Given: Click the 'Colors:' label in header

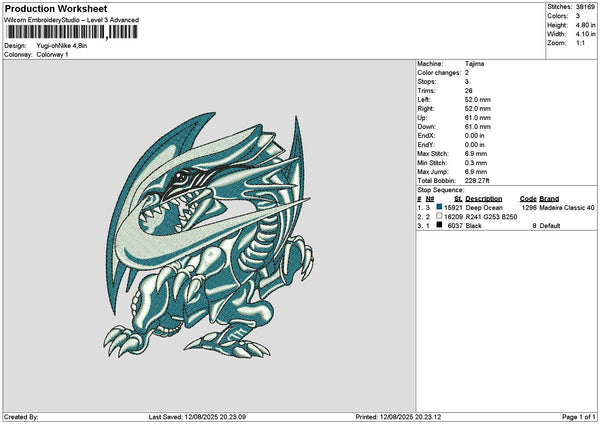Looking at the screenshot, I should click(557, 16).
